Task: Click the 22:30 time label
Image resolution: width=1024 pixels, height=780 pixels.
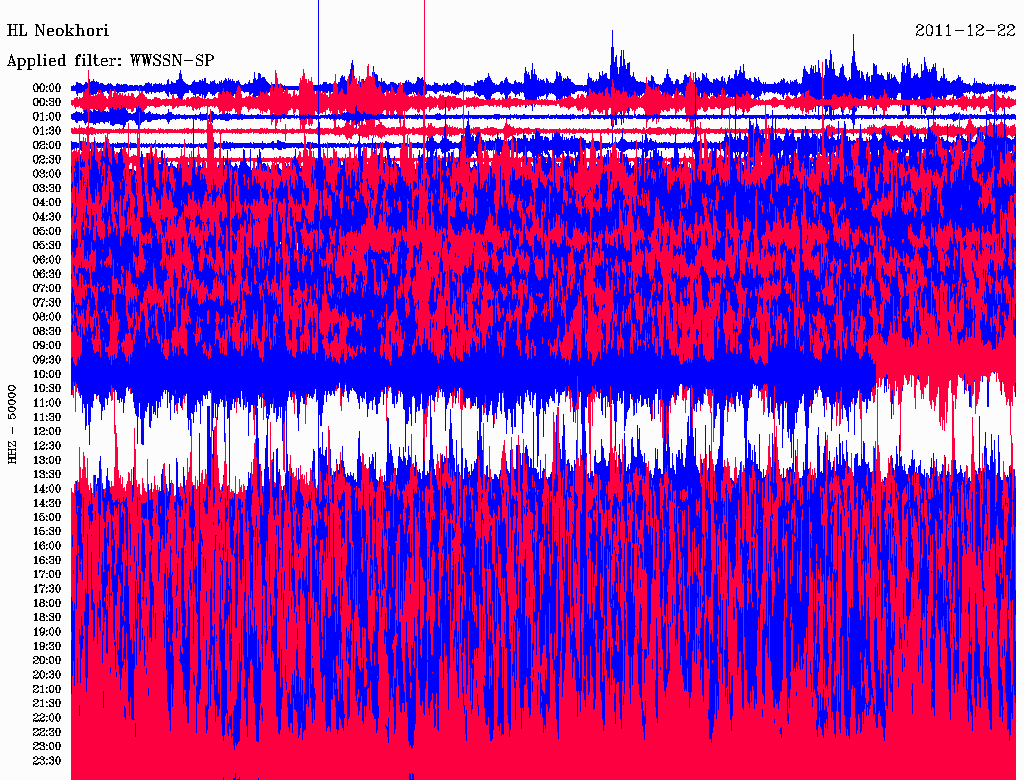Action: pyautogui.click(x=47, y=732)
